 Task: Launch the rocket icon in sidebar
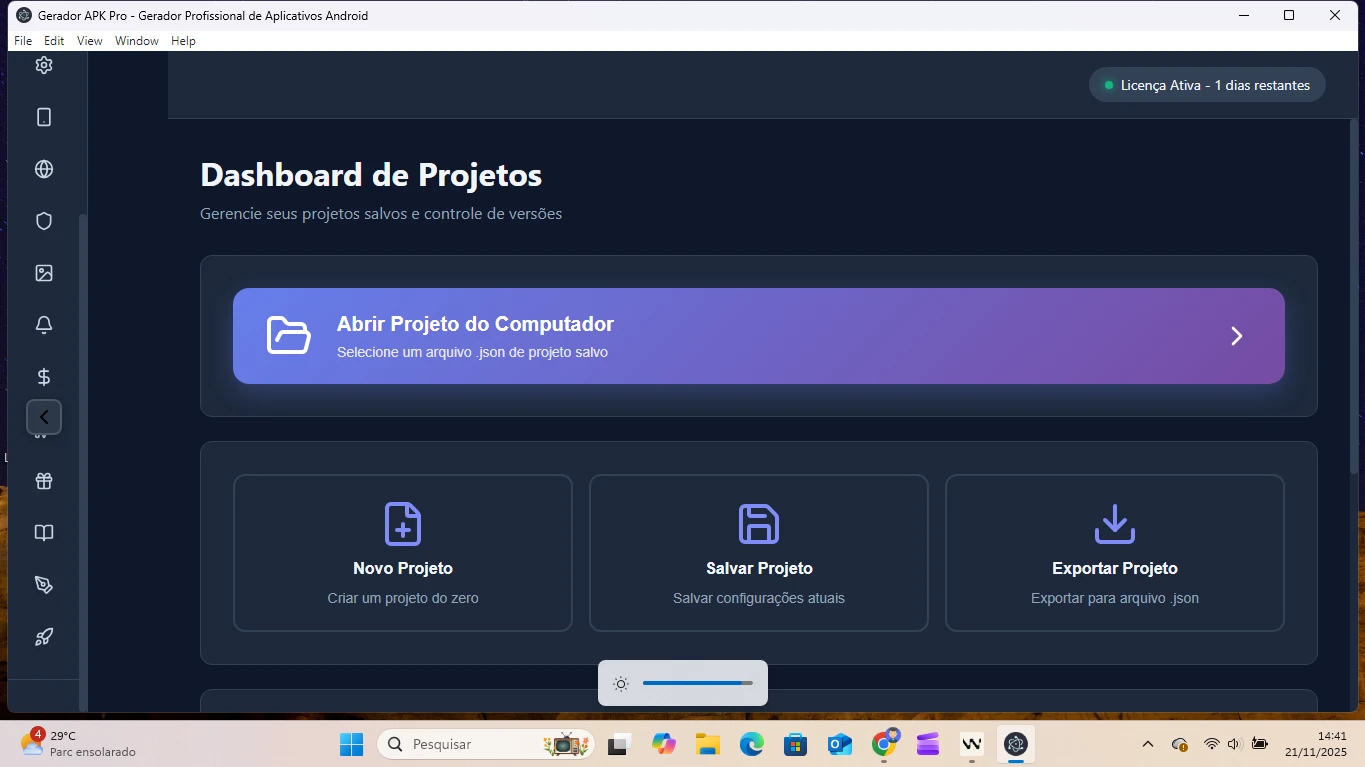[x=44, y=637]
